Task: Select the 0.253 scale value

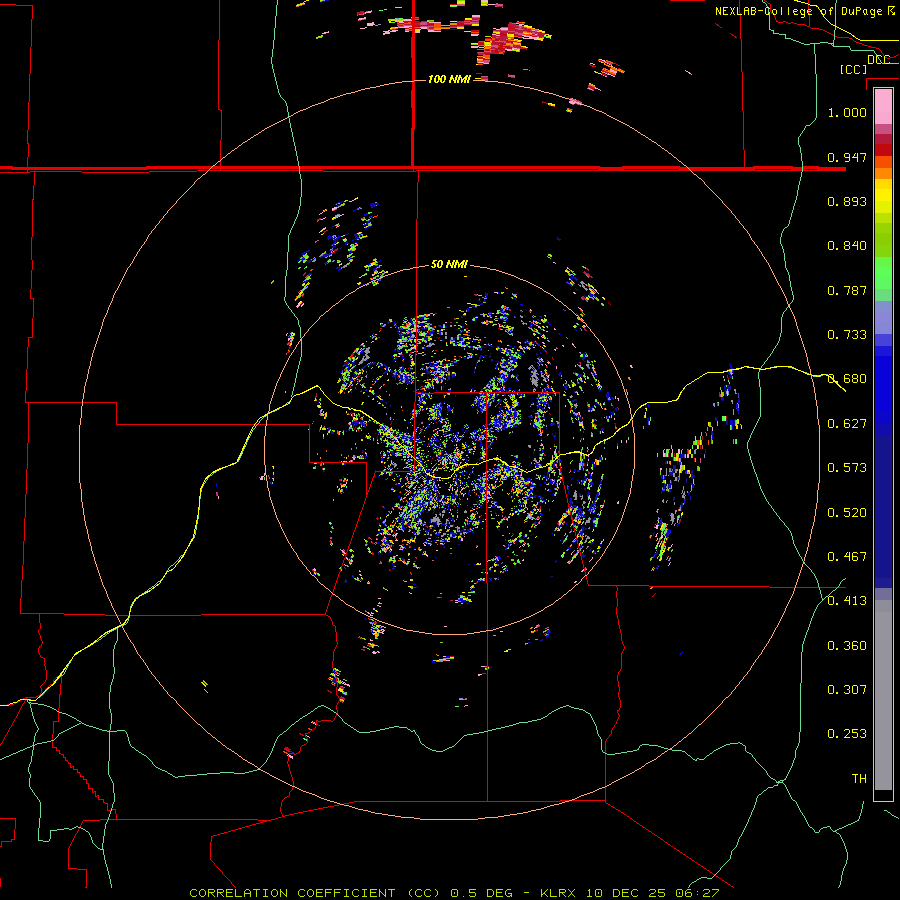Action: 847,734
